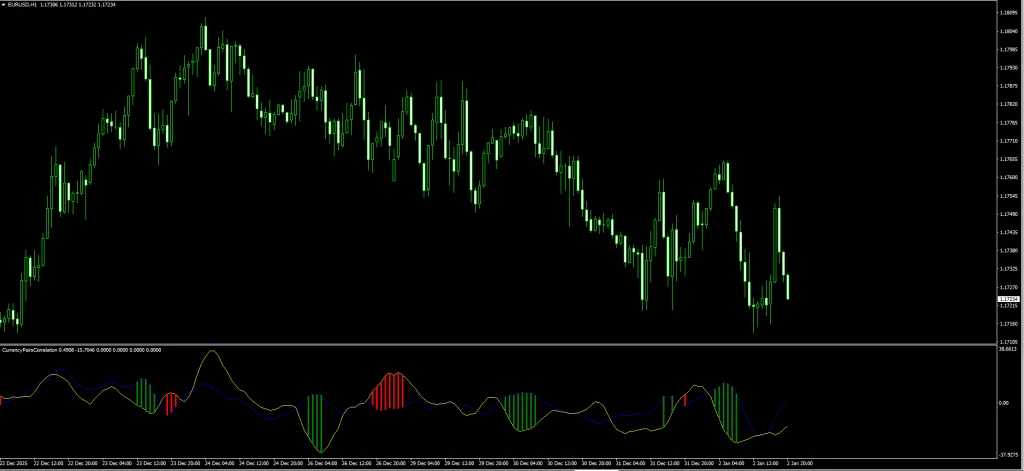Click the 22 Dec 2025 date label
Image resolution: width=1024 pixels, height=471 pixels.
(14, 463)
